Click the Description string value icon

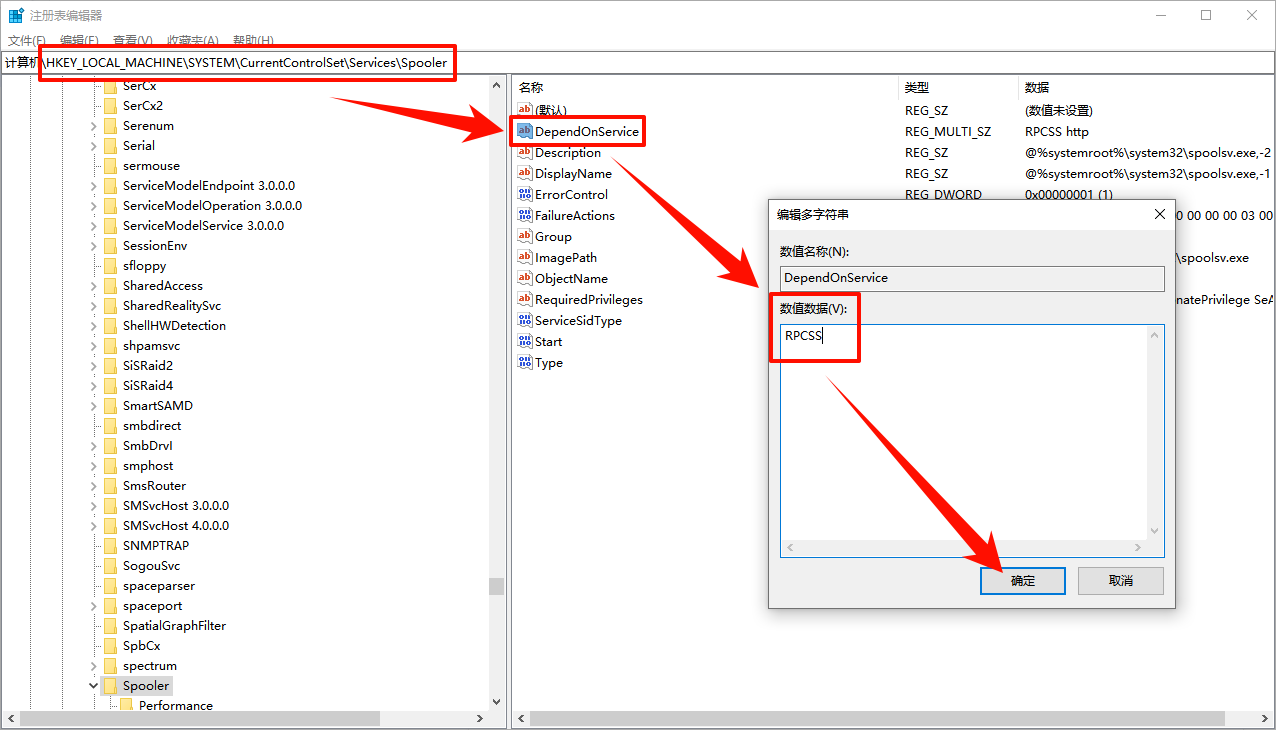click(x=525, y=153)
